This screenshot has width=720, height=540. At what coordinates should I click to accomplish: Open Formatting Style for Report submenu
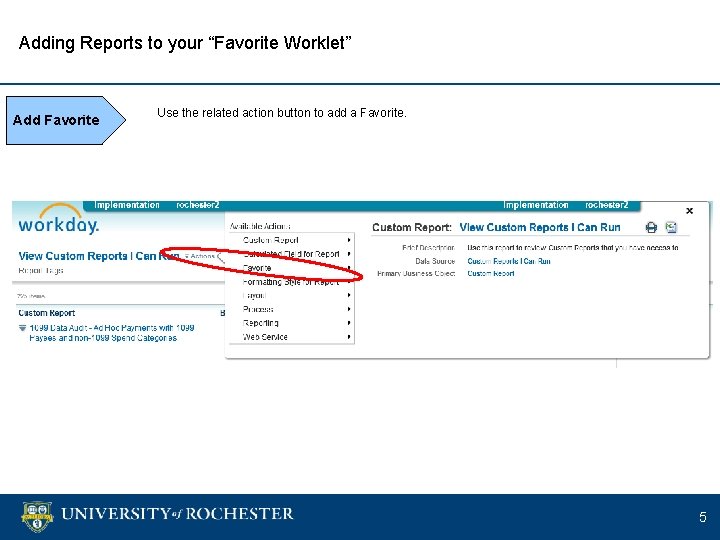[292, 281]
